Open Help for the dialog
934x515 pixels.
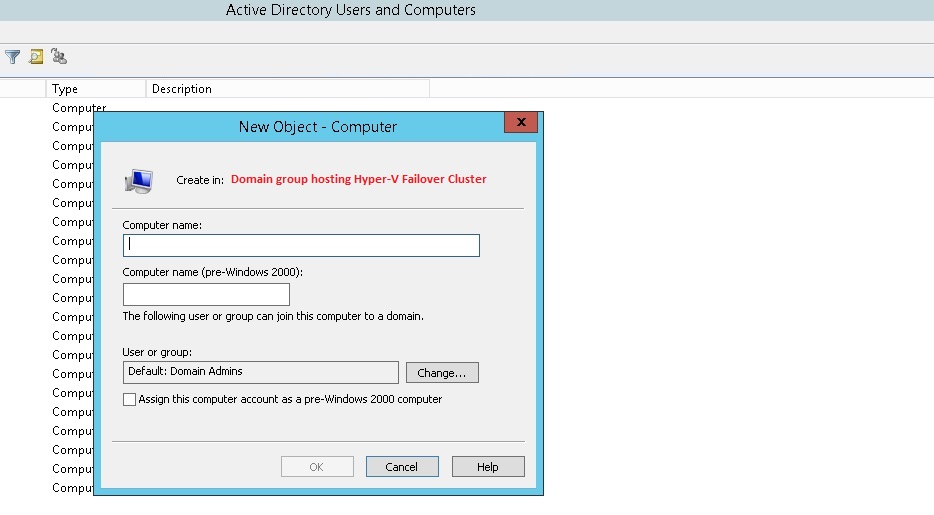coord(488,467)
